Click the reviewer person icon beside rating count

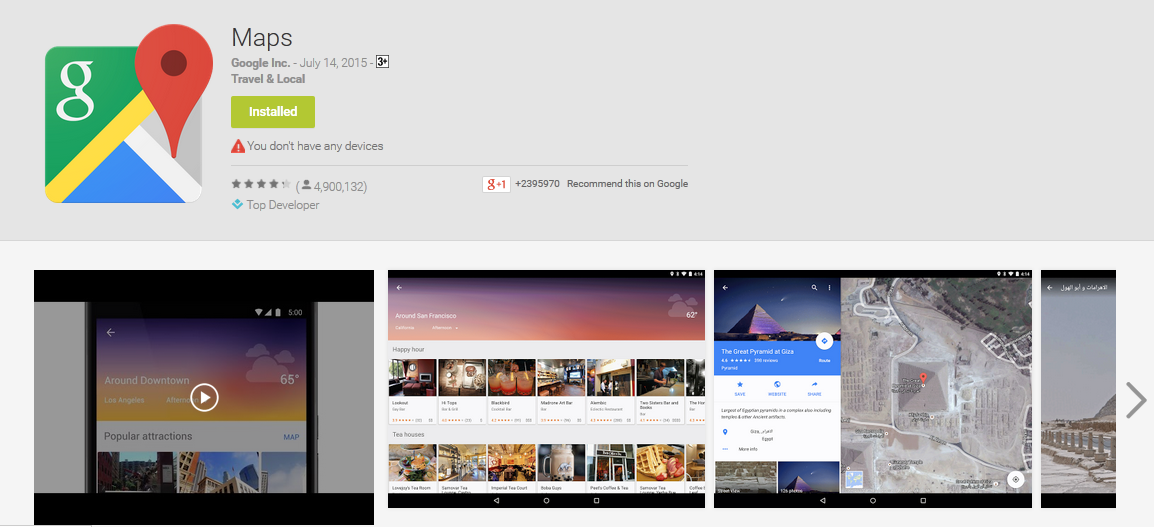305,185
